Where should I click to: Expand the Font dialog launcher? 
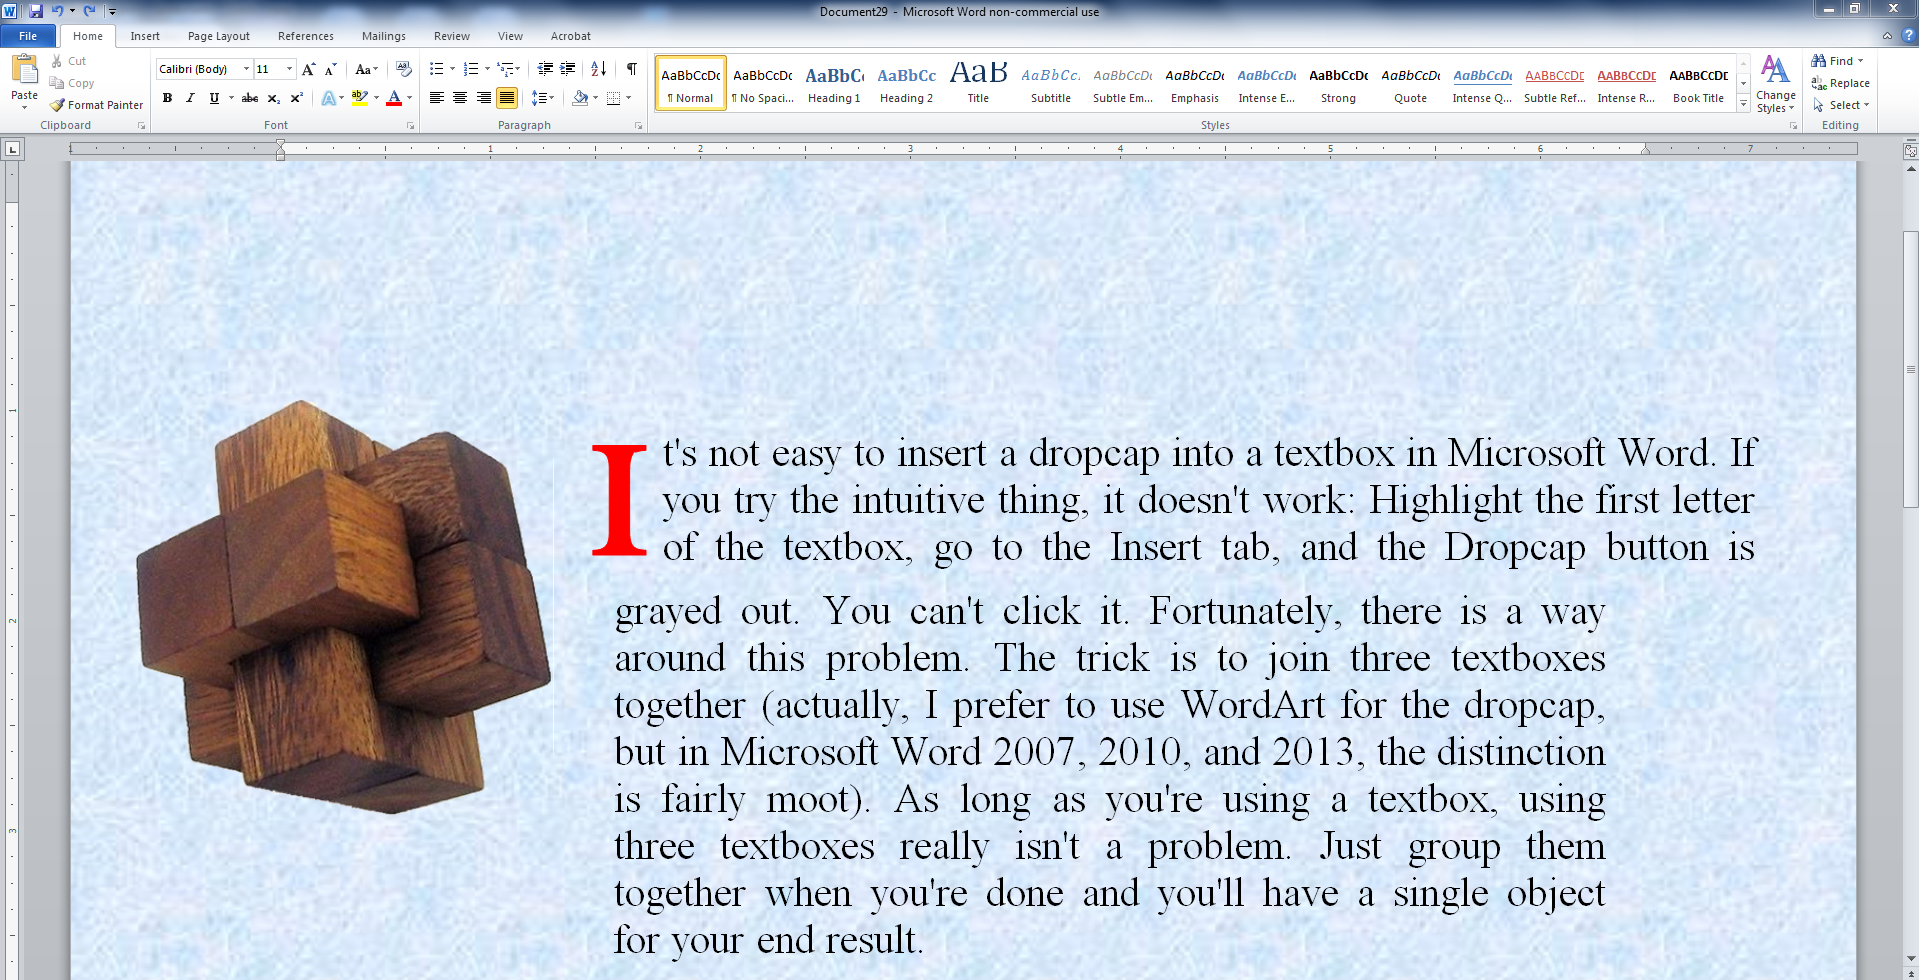pyautogui.click(x=410, y=126)
